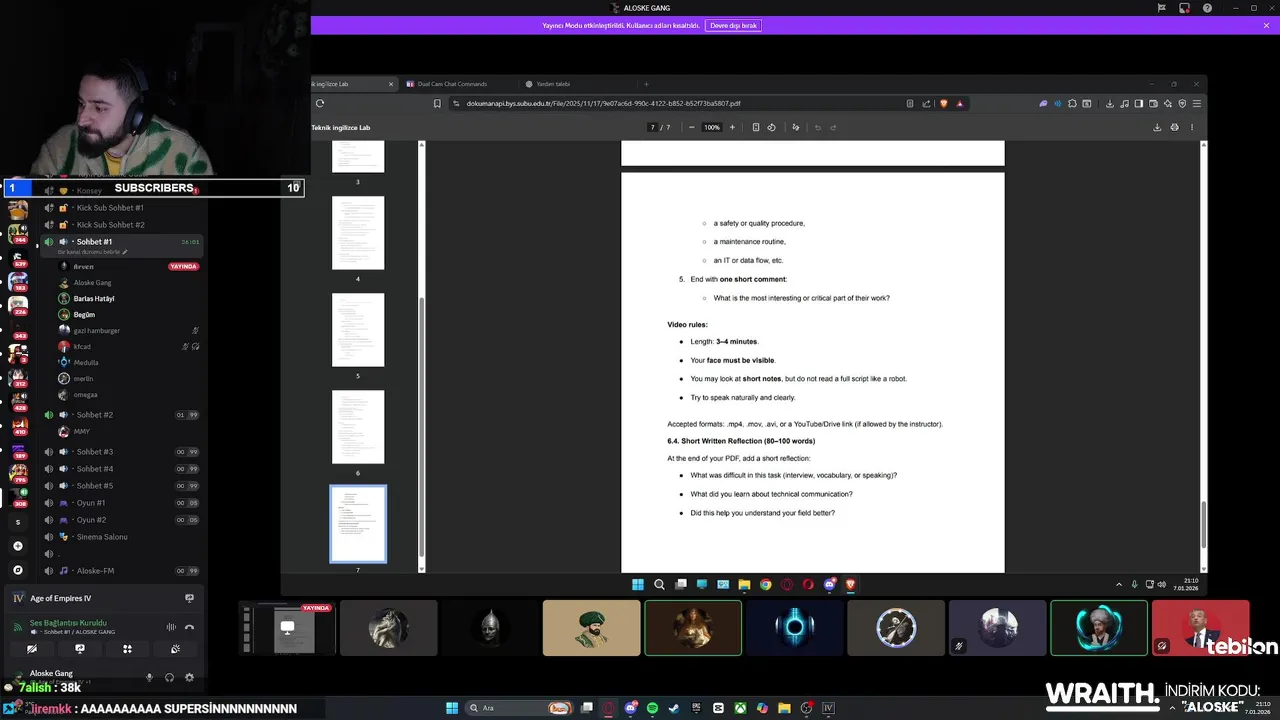Toggle noise suppression waveform icon

[171, 627]
